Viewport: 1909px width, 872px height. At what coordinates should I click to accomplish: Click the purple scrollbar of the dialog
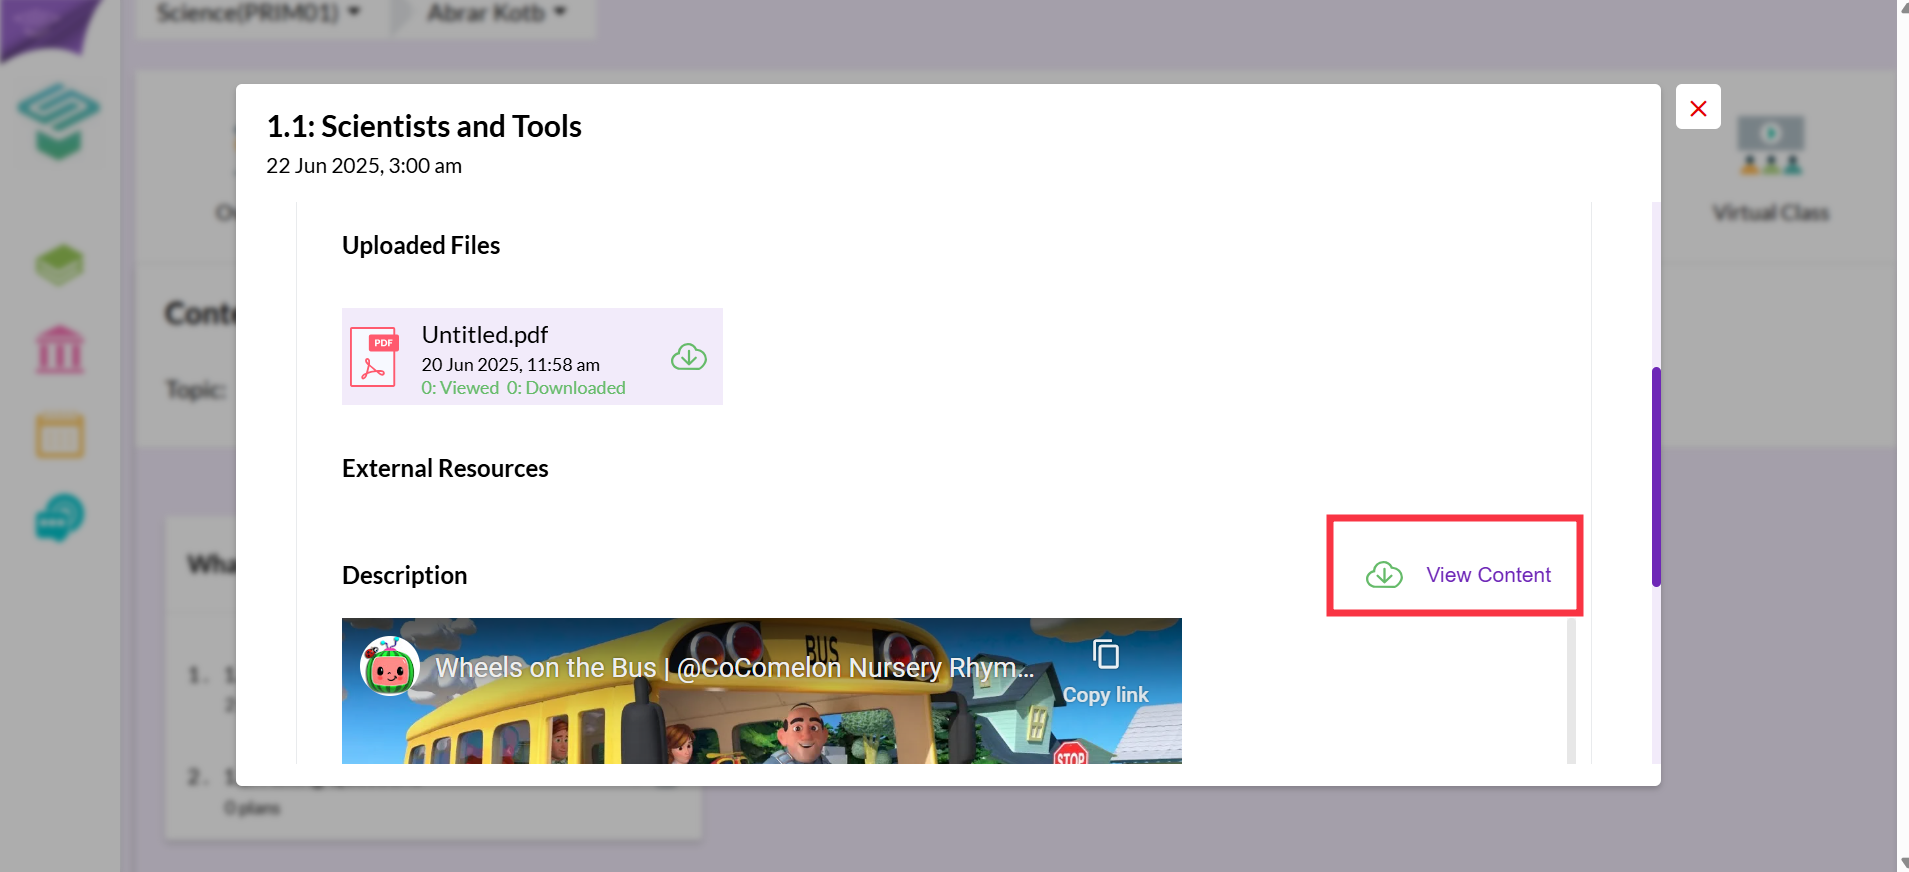[x=1656, y=477]
